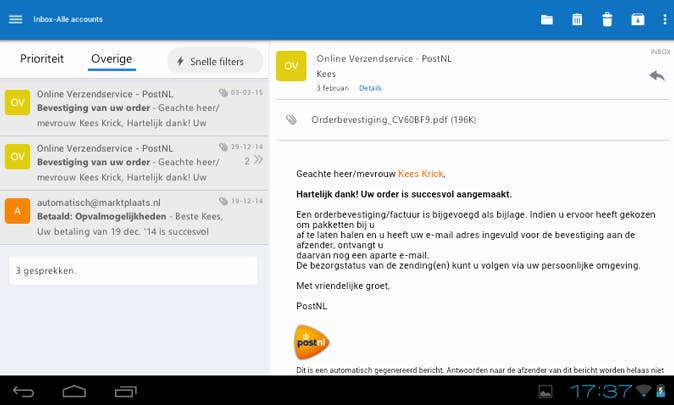Select OV avatar of the 03-02-15 email
The image size is (674, 405).
[17, 102]
